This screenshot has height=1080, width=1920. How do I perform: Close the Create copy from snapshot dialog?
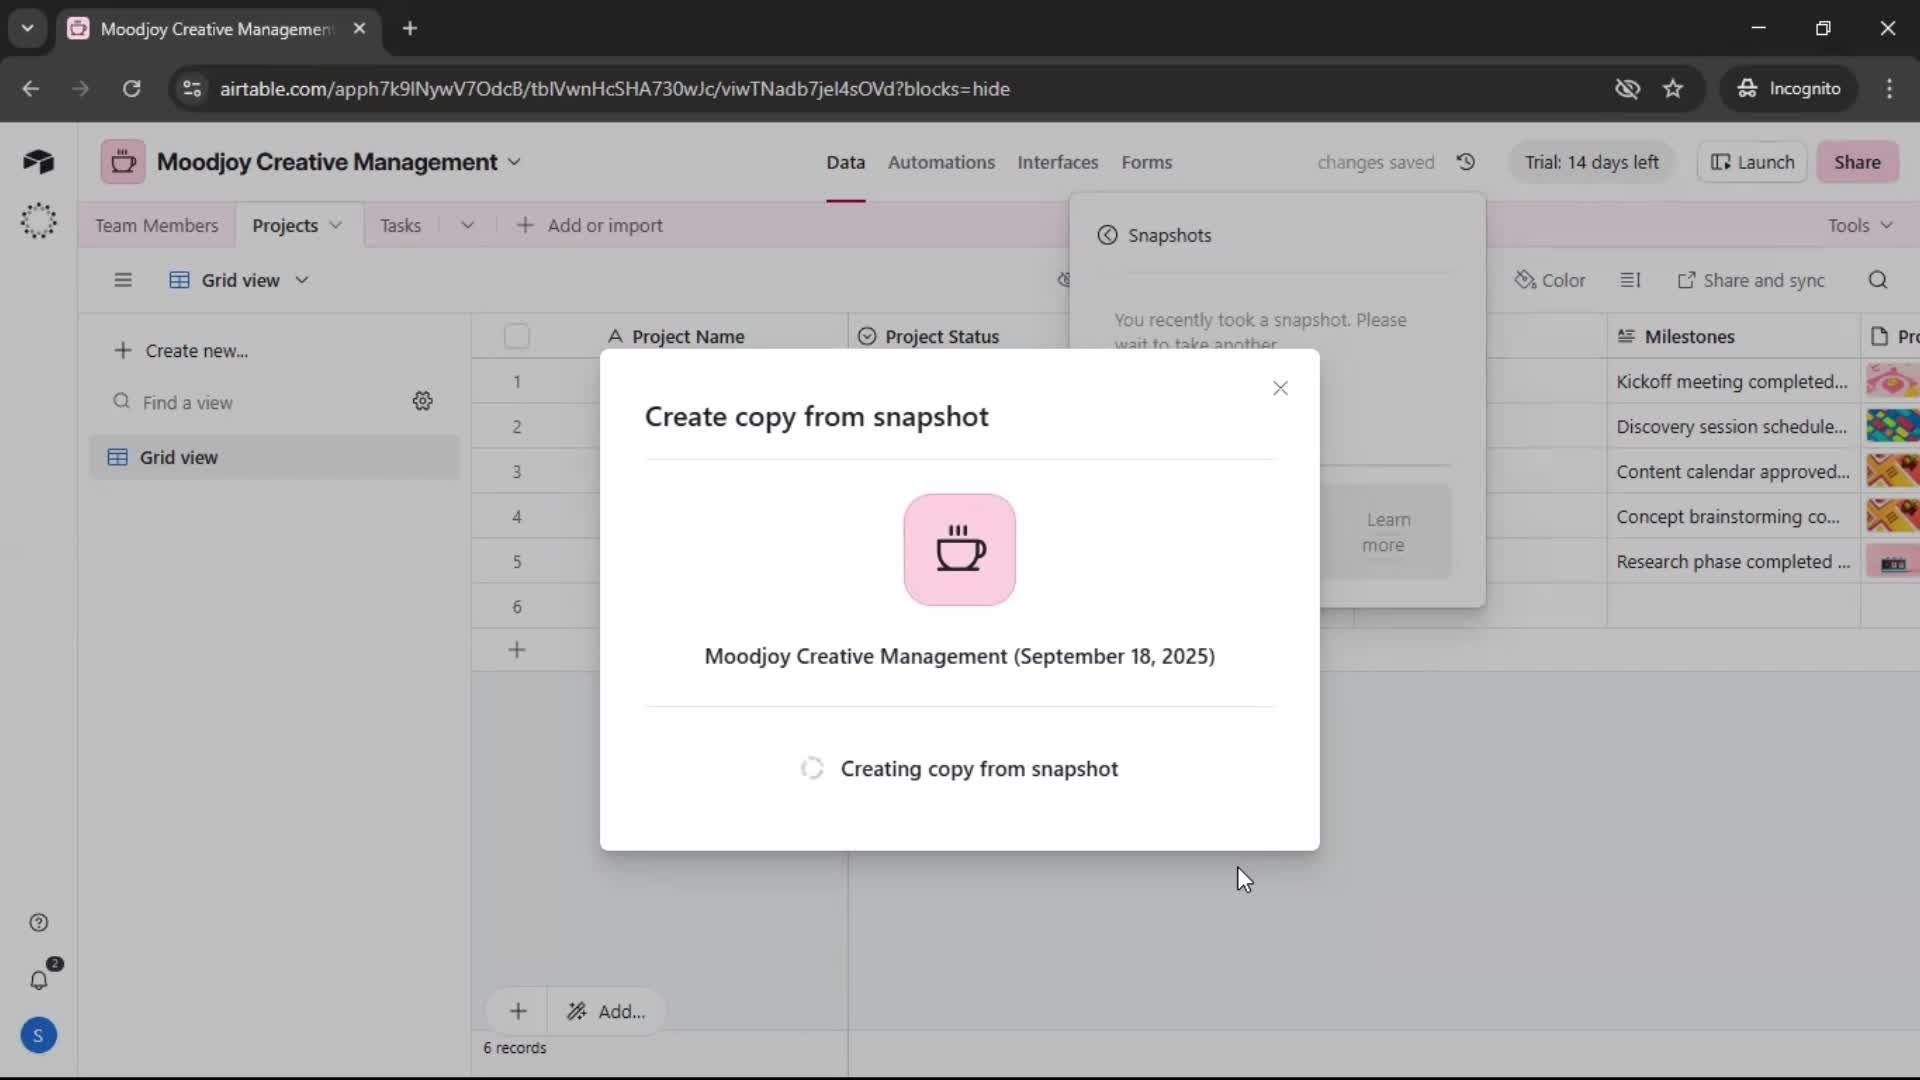(1280, 388)
